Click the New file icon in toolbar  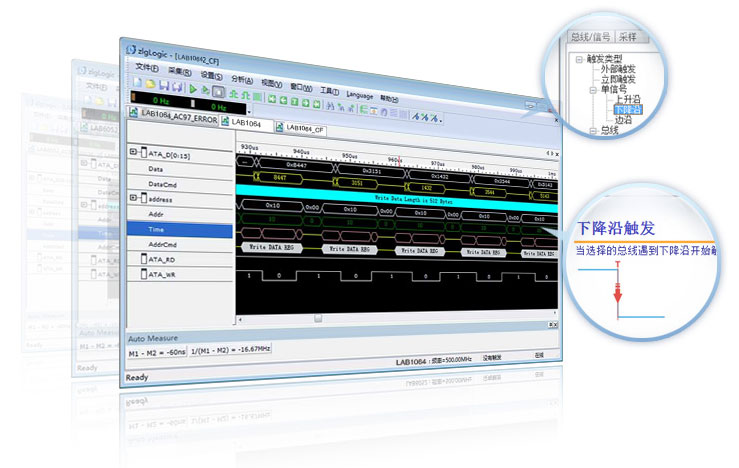pyautogui.click(x=138, y=82)
